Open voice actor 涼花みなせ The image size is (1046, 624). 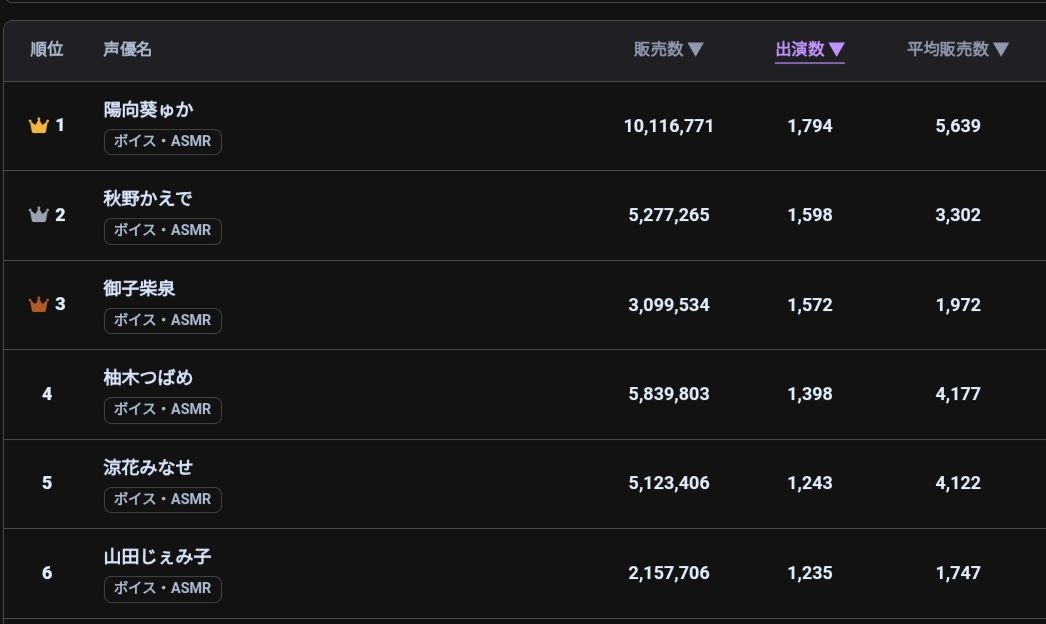tap(148, 467)
